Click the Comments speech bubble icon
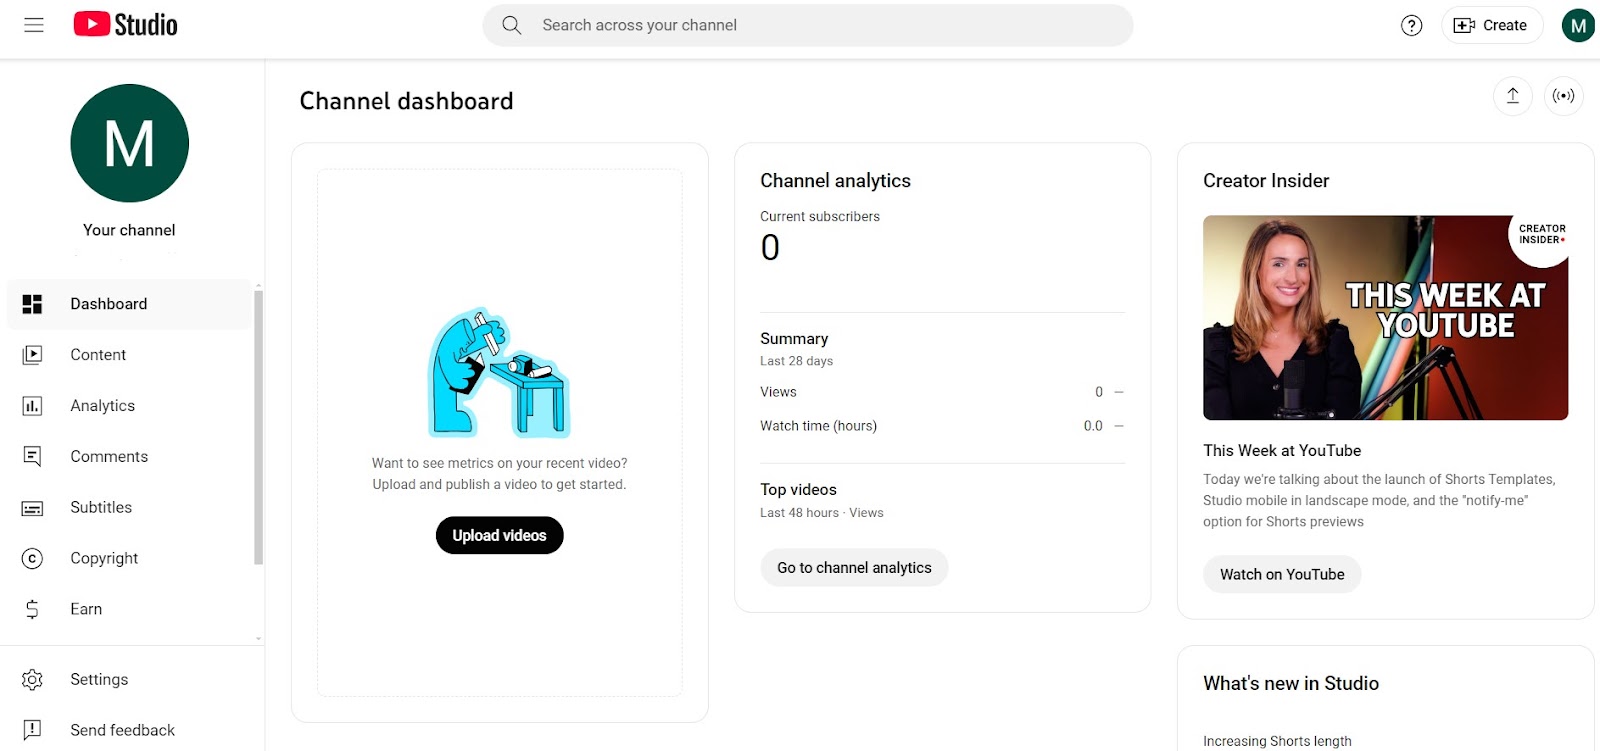This screenshot has height=751, width=1600. pos(32,457)
